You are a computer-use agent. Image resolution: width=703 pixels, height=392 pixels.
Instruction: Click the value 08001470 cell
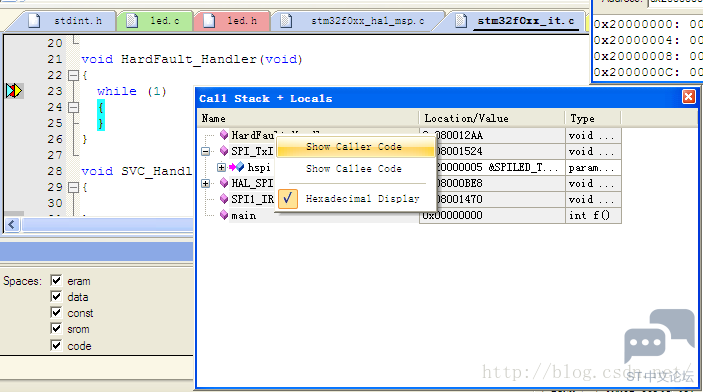[x=492, y=199]
